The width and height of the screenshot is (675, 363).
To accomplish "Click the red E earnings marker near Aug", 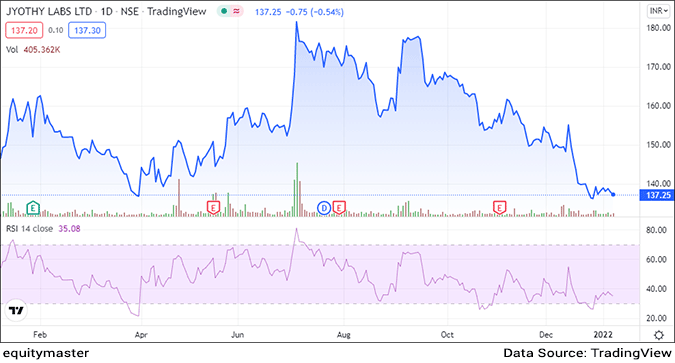I will point(339,208).
